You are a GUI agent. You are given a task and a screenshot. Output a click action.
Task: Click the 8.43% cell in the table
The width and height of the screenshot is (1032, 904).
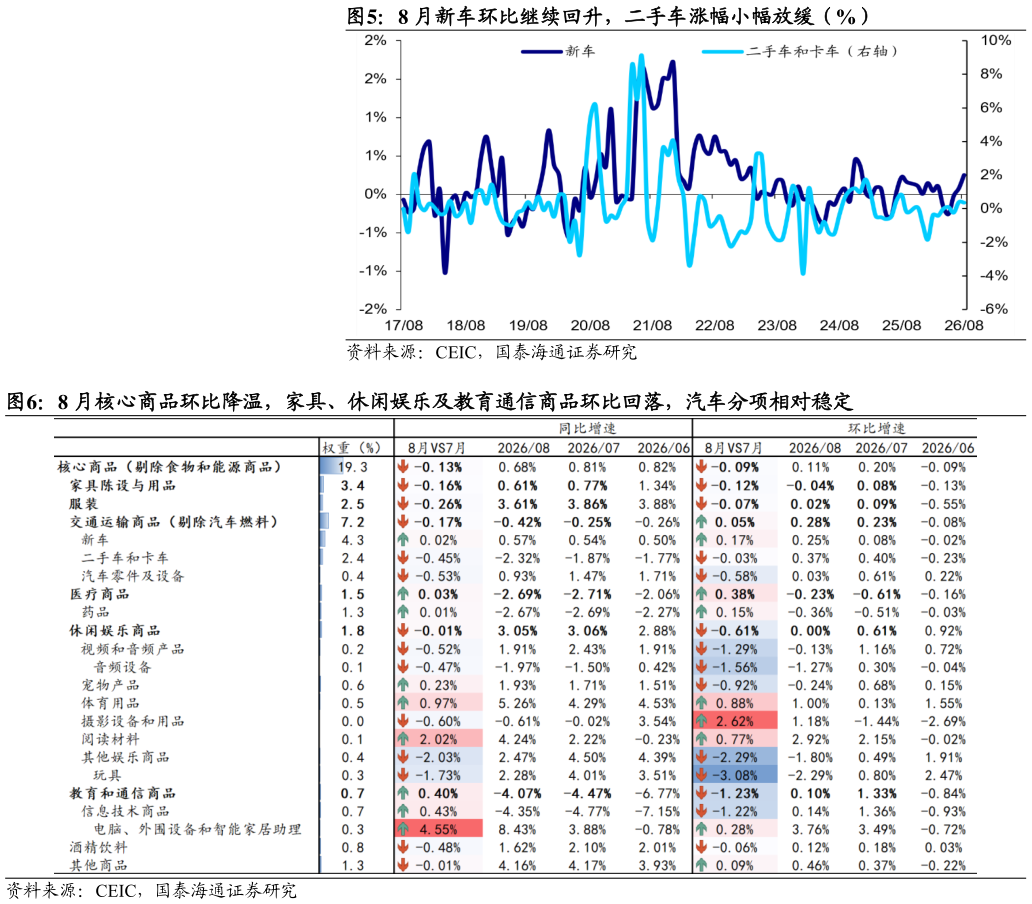[517, 829]
